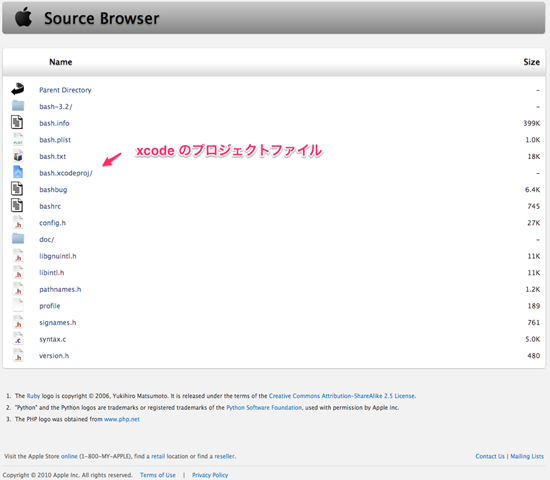Screen dimensions: 550x480
Task: Open the config.h file link
Action: pyautogui.click(x=53, y=223)
